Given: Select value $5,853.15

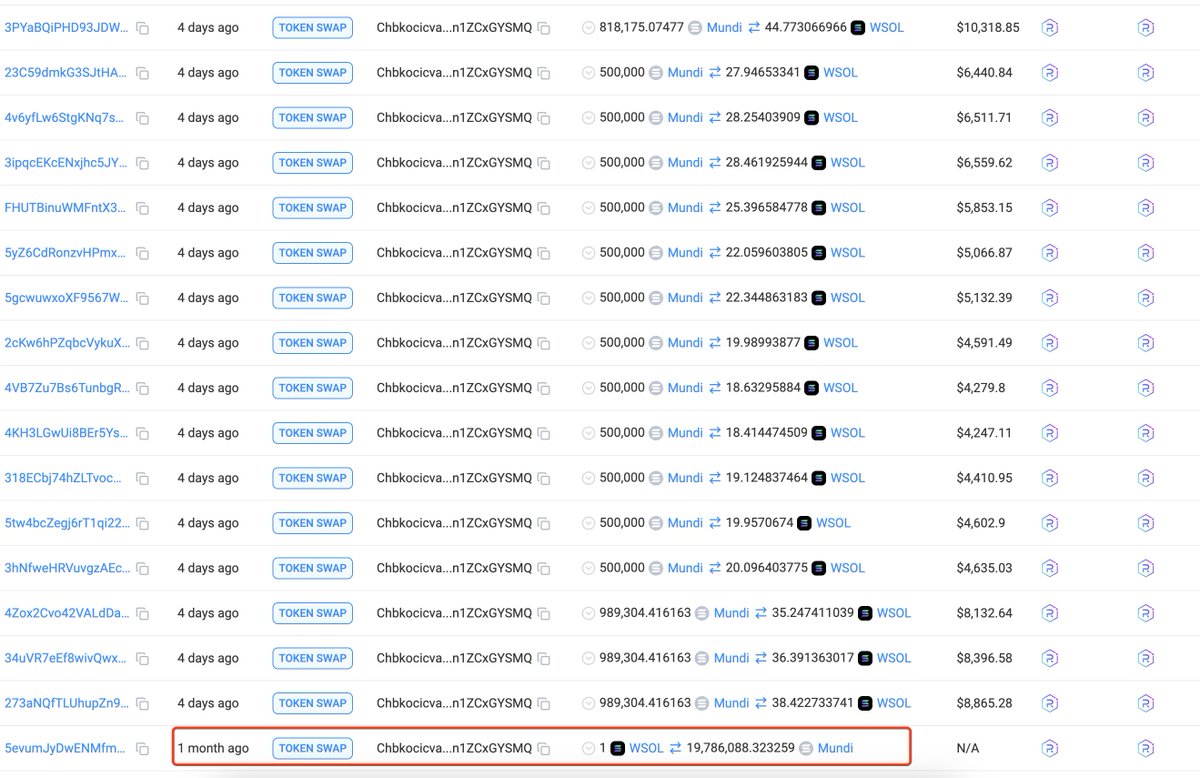Looking at the screenshot, I should 984,208.
